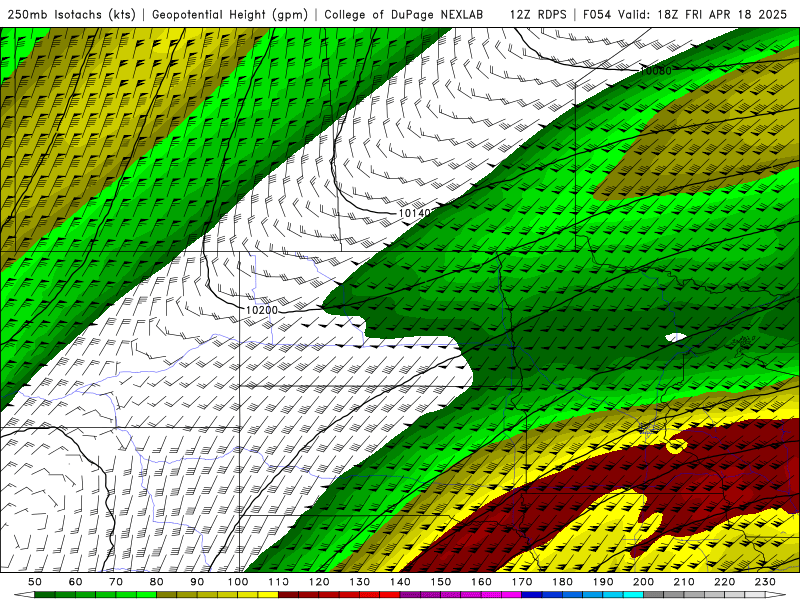The width and height of the screenshot is (800, 600).
Task: Click the 50 label on the color scale
Action: [35, 582]
